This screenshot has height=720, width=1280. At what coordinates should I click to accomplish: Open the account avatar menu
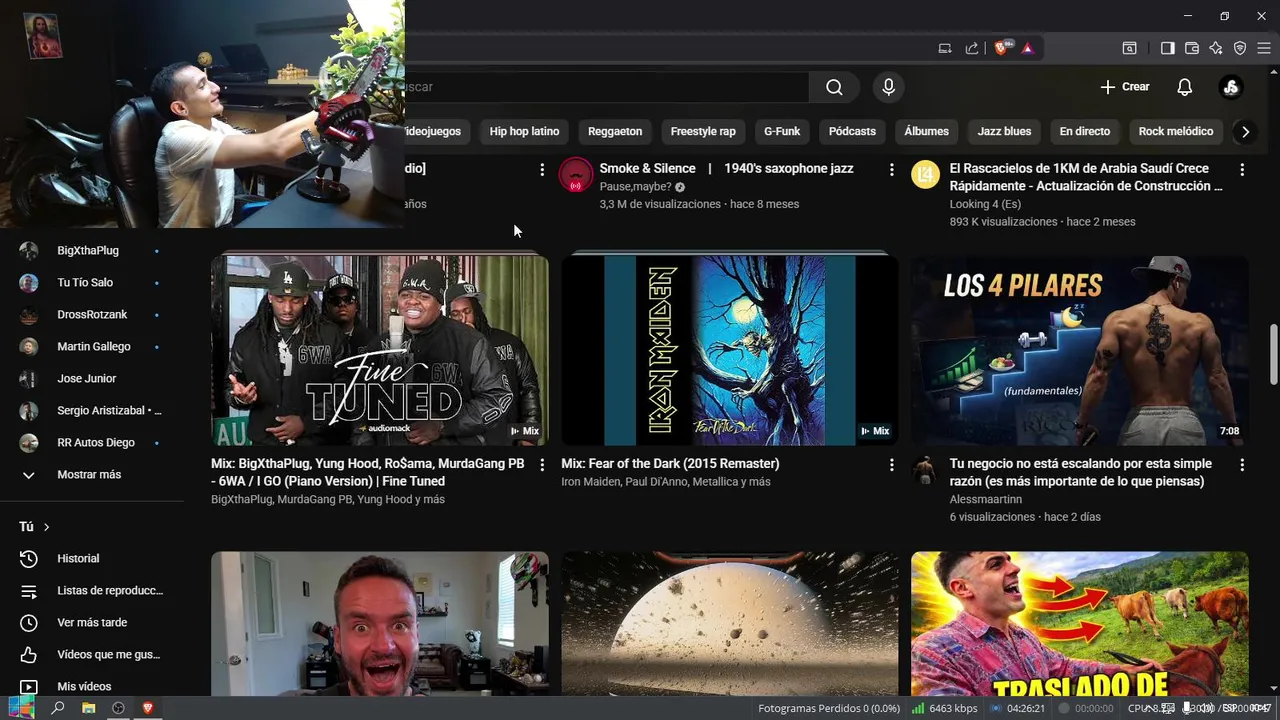click(1231, 87)
